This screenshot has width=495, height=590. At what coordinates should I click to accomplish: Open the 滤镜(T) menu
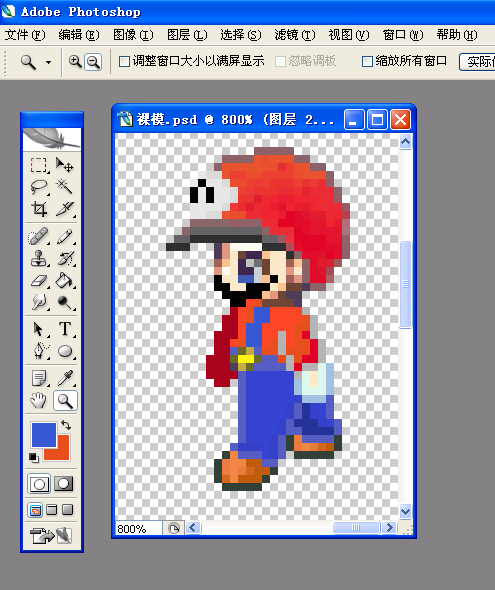(x=295, y=35)
